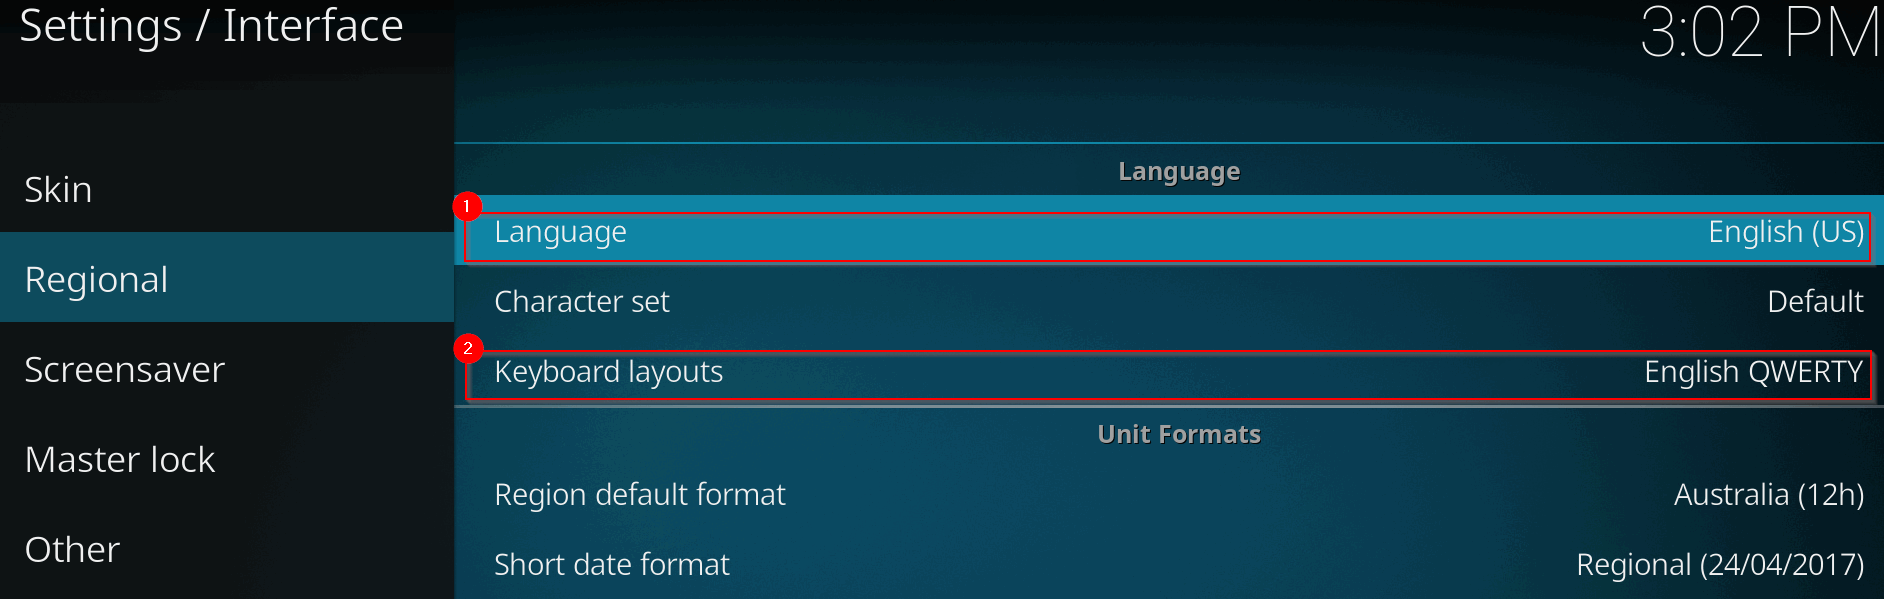This screenshot has width=1884, height=599.
Task: Click the Regional (24/04/2017) date value
Action: (x=1719, y=564)
